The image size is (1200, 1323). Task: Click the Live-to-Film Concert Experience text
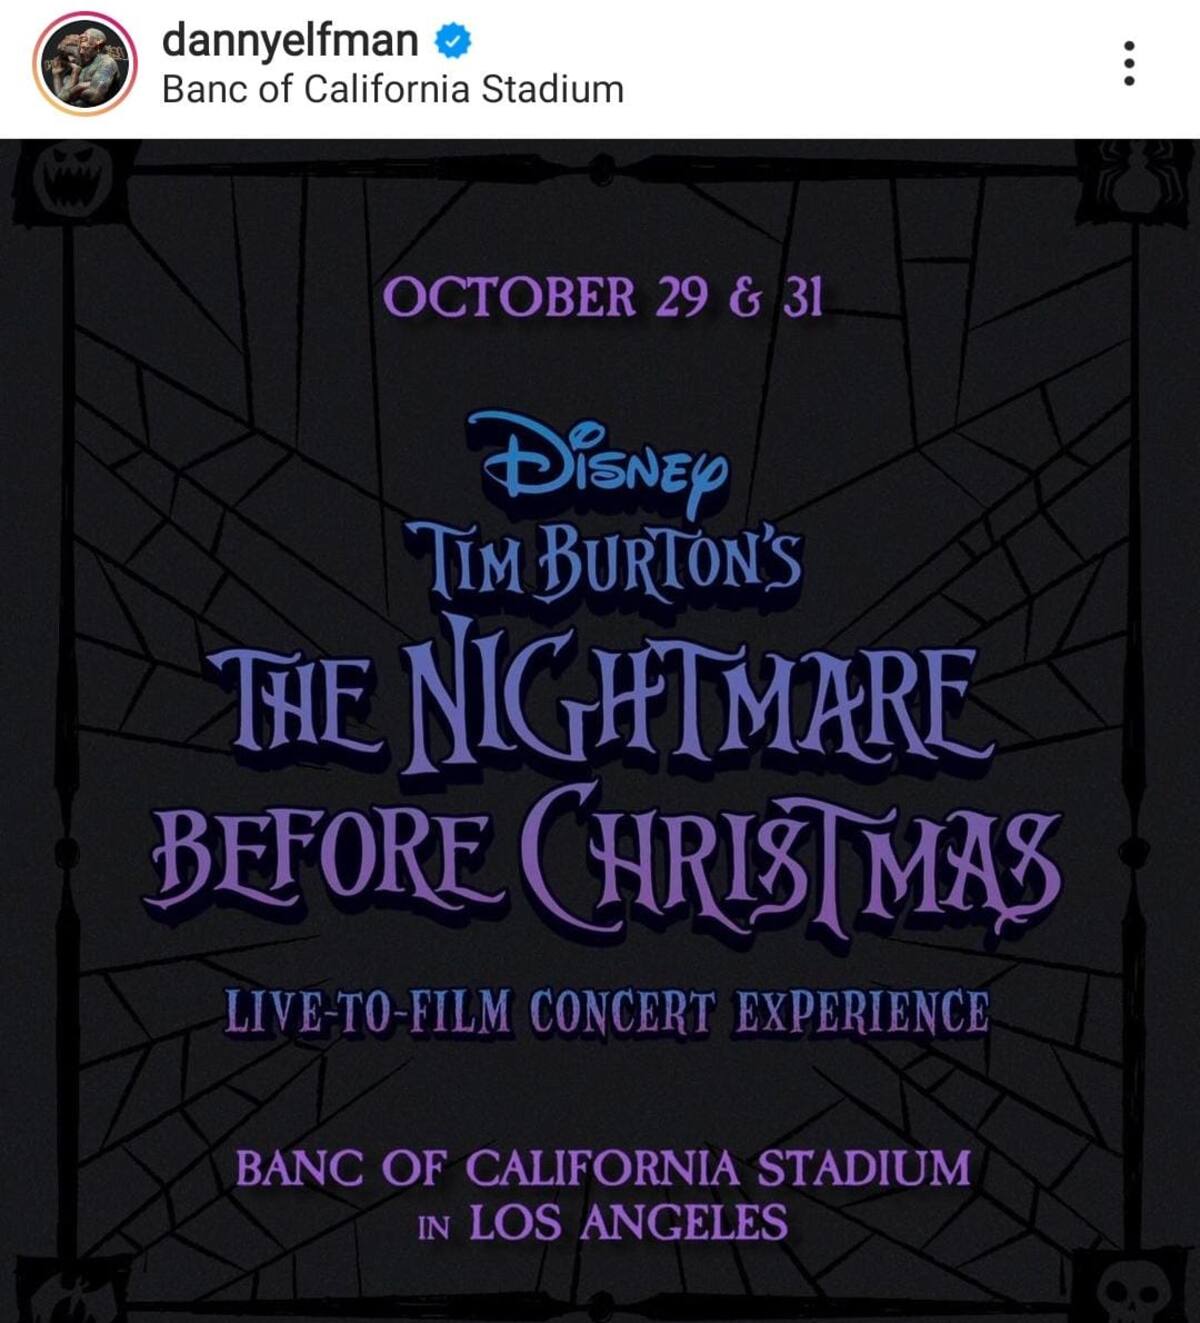point(606,1012)
